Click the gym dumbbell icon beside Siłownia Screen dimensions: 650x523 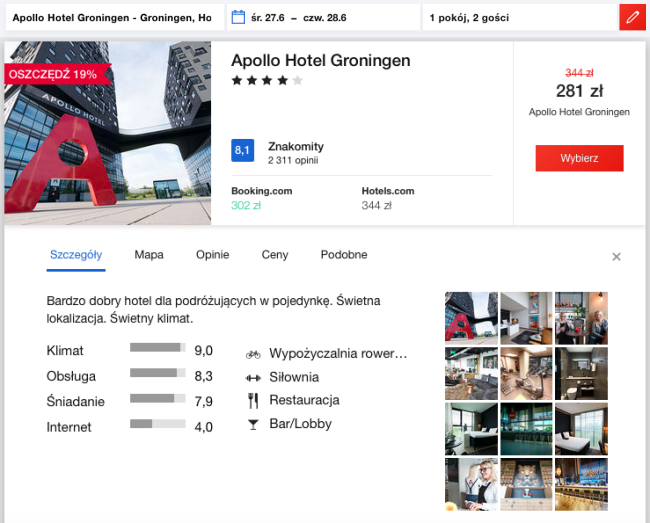click(253, 377)
